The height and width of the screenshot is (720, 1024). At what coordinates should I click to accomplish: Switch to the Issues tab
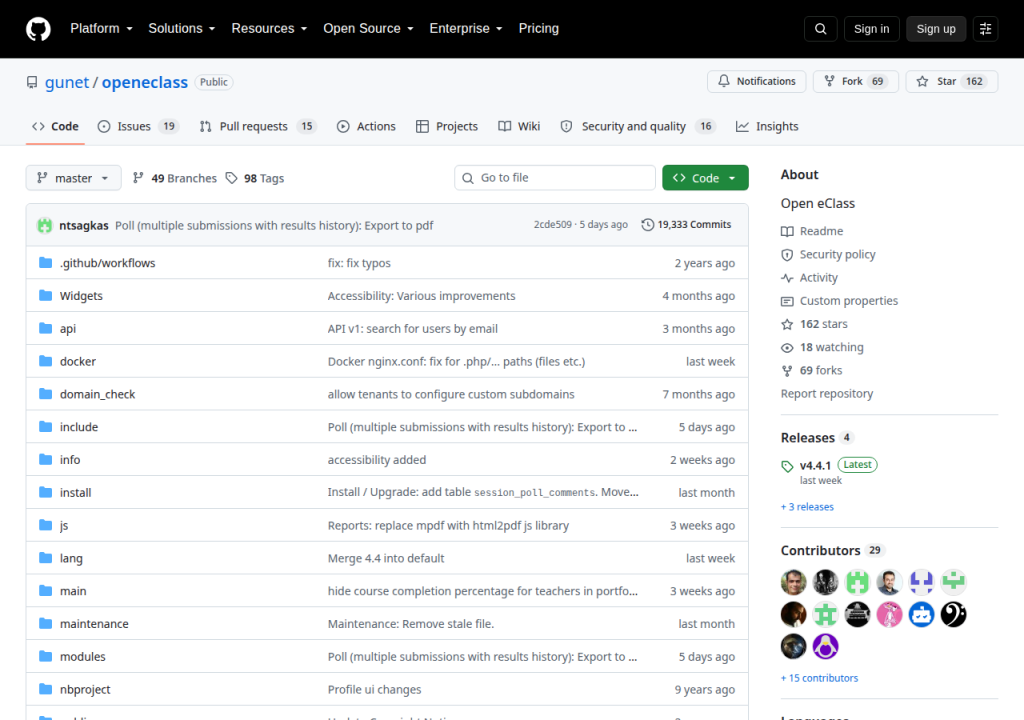pyautogui.click(x=138, y=127)
